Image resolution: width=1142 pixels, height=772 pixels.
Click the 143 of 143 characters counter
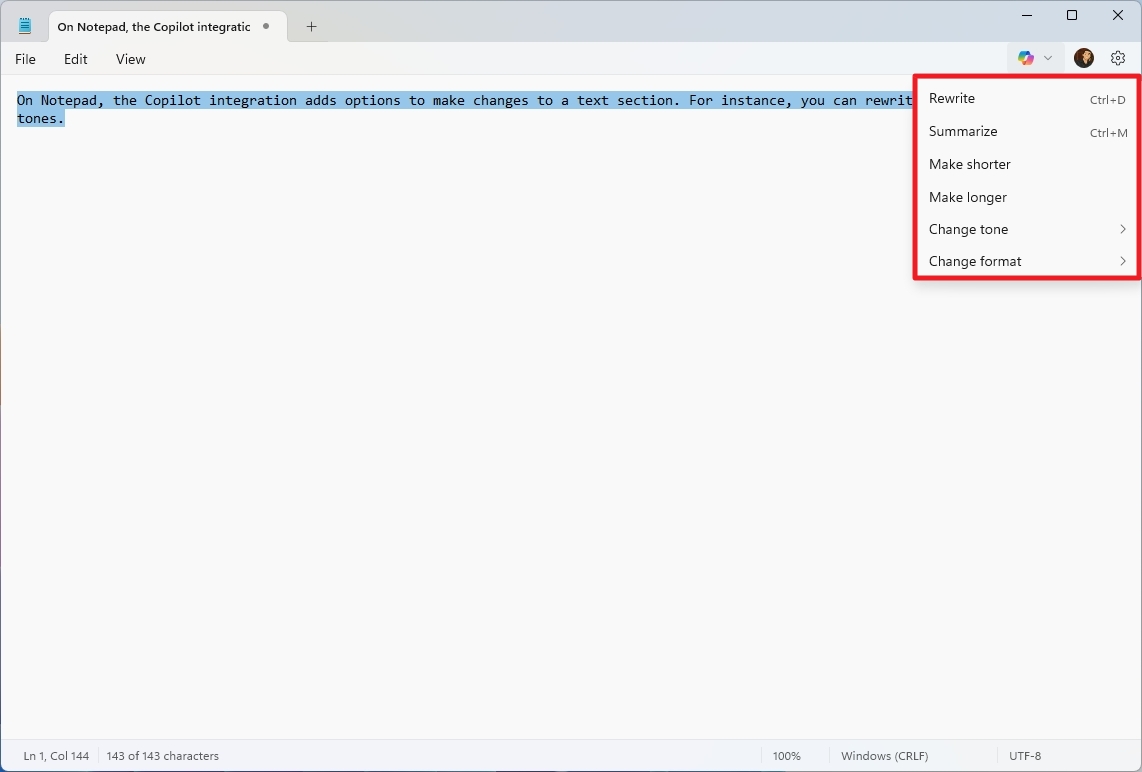pyautogui.click(x=163, y=756)
